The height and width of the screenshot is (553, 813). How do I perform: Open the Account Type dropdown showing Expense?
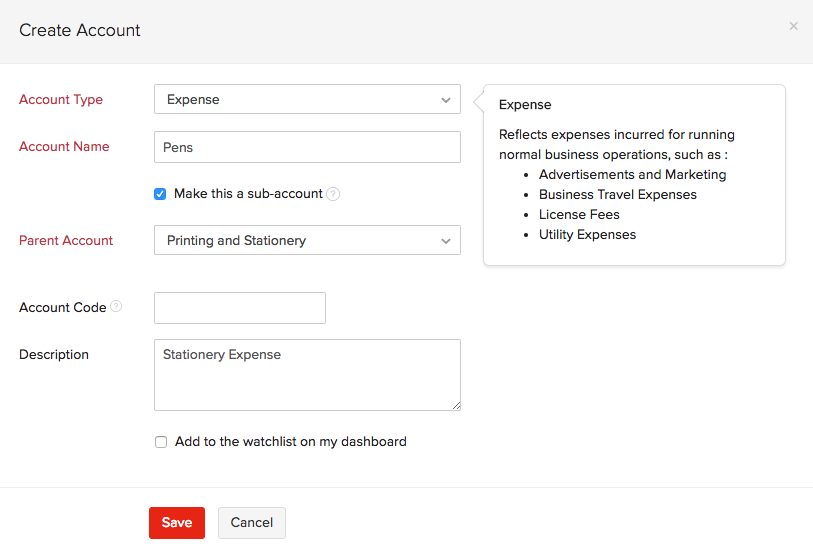point(307,99)
